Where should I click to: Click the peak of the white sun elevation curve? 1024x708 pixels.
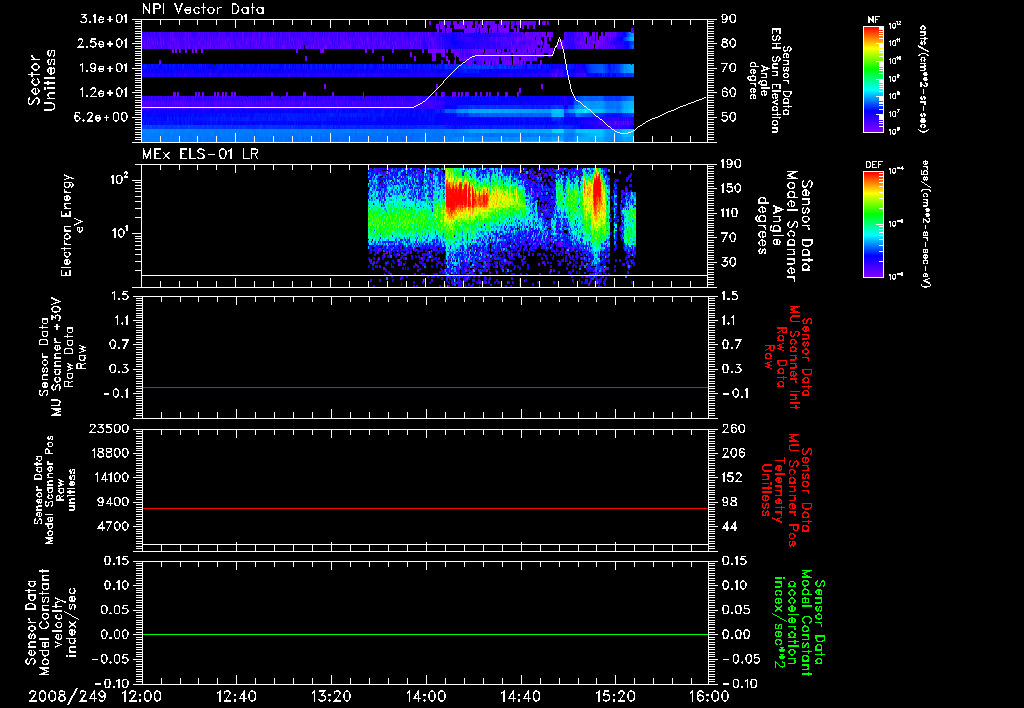pyautogui.click(x=559, y=39)
